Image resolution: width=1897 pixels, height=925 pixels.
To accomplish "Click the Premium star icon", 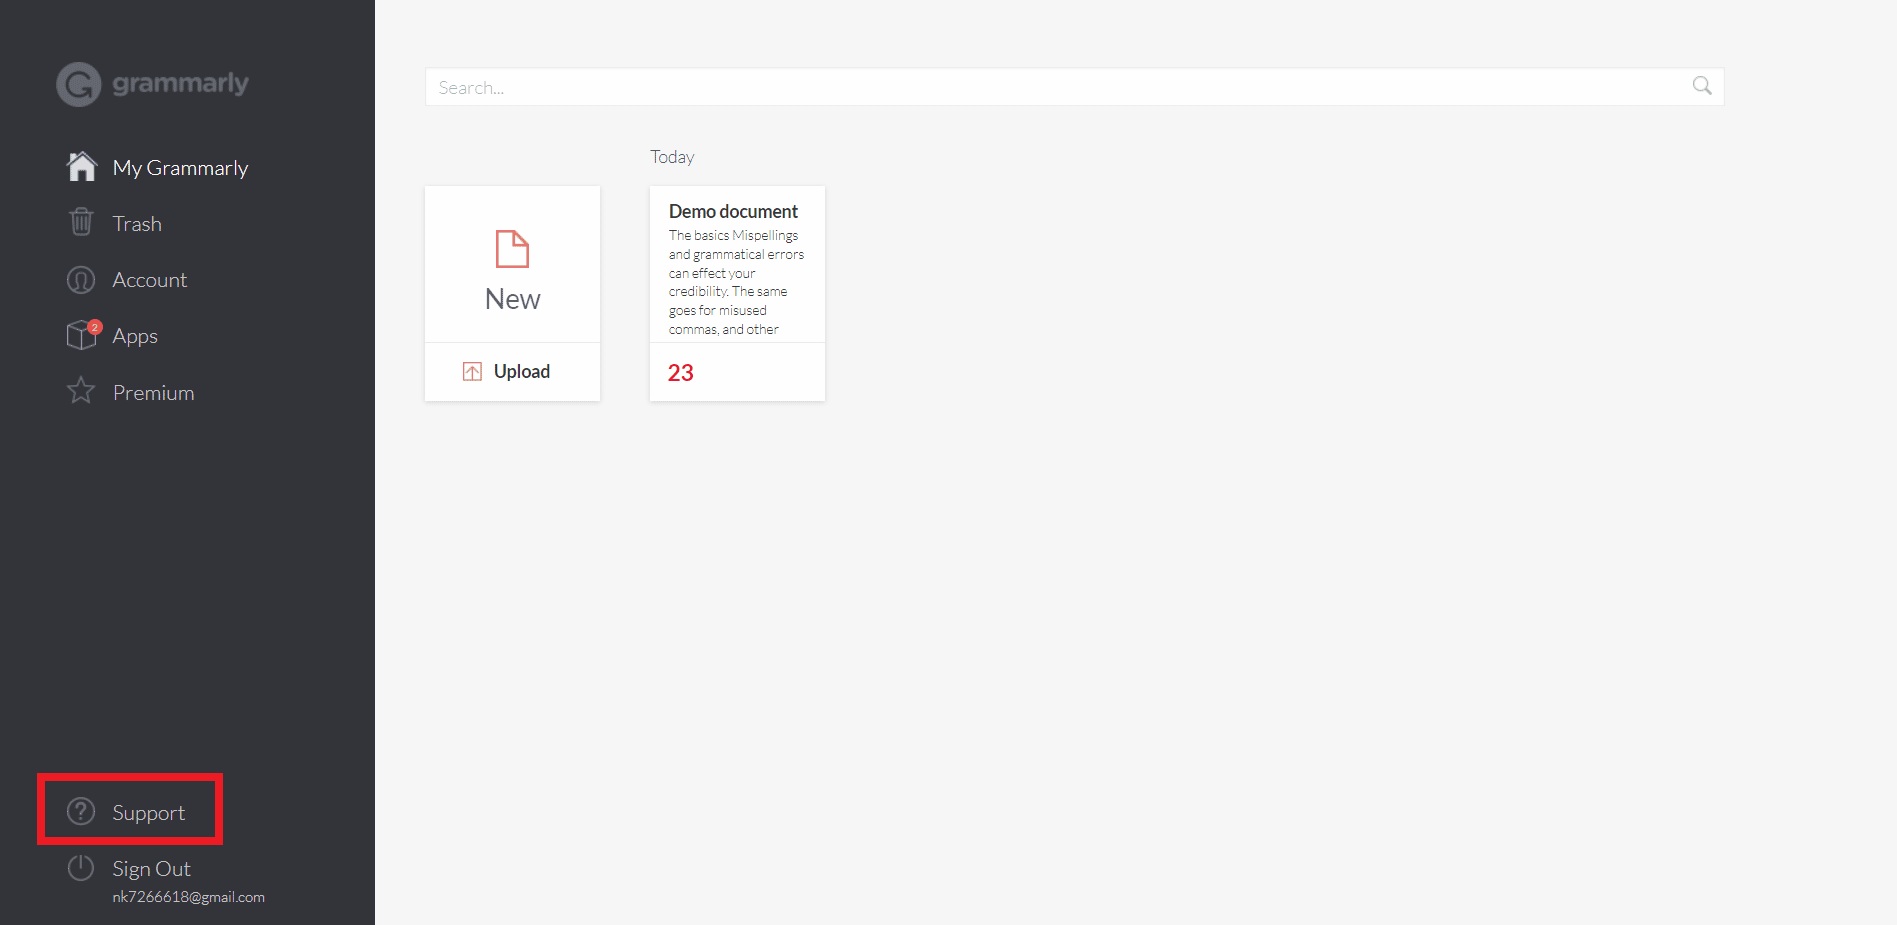I will [81, 391].
